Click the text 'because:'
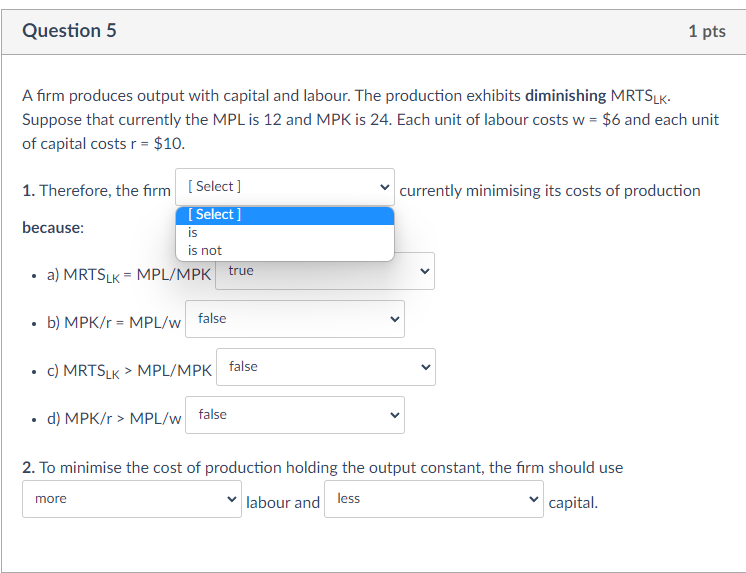Viewport: 746px width, 573px height. click(x=53, y=227)
